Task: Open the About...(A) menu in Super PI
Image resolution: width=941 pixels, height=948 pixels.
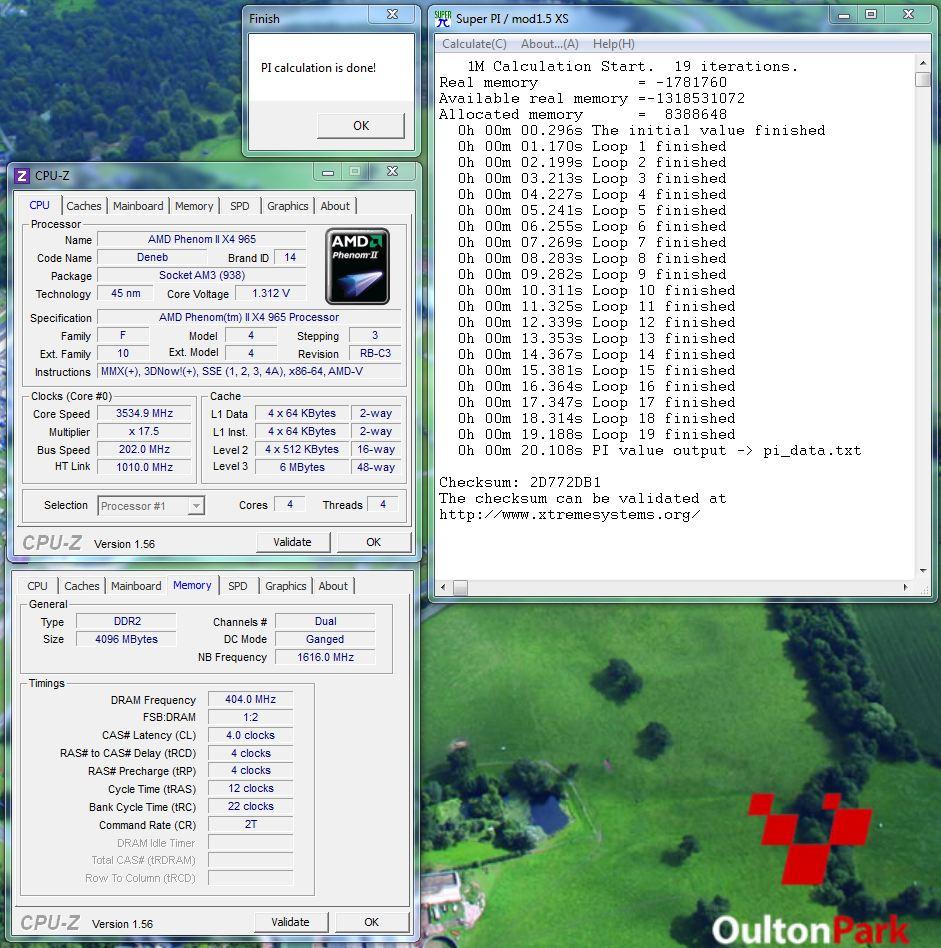Action: click(550, 44)
